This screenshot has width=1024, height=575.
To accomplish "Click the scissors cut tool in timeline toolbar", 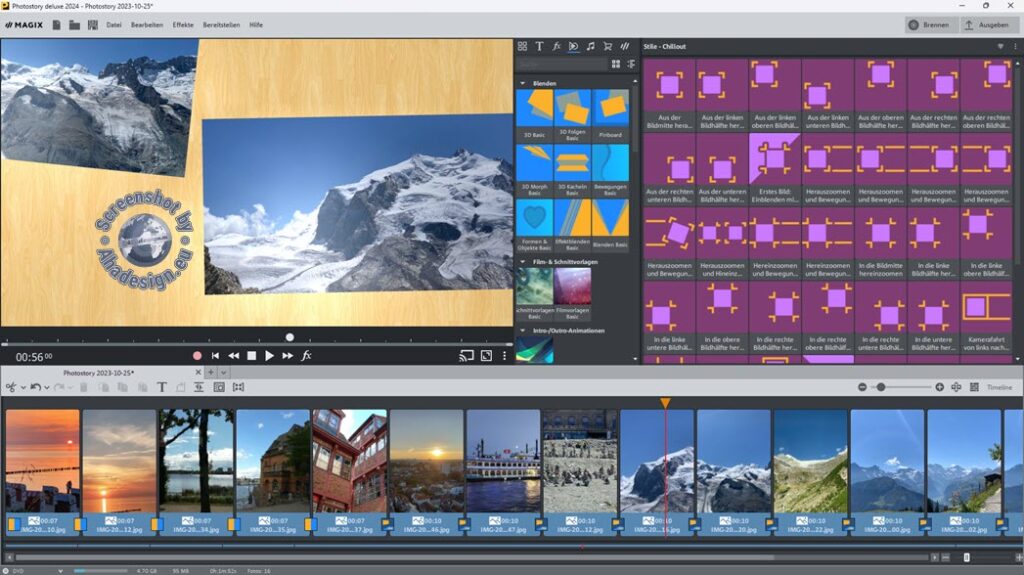I will pyautogui.click(x=11, y=387).
